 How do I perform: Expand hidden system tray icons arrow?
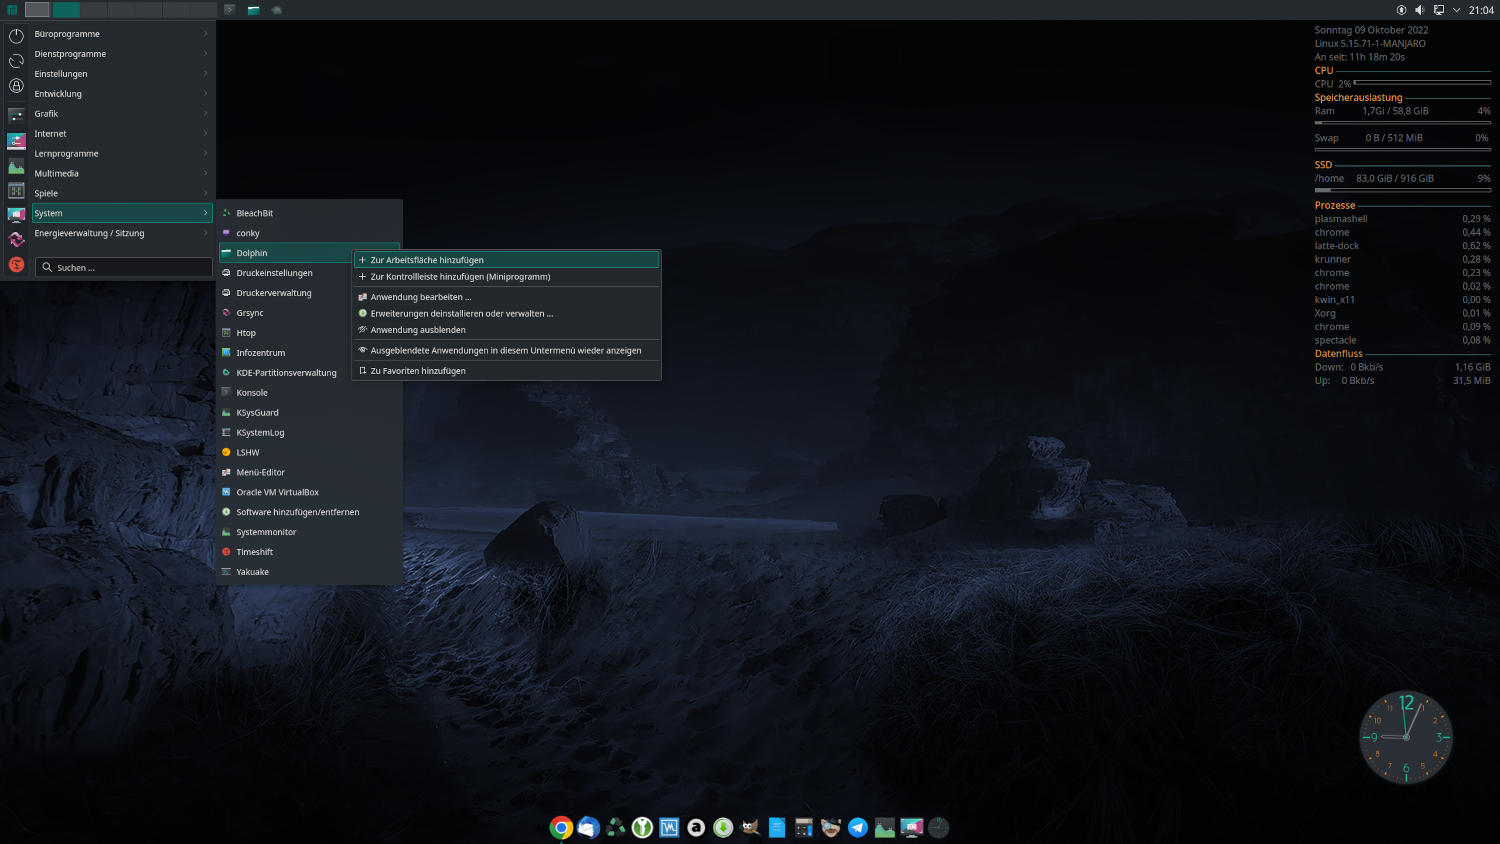click(1457, 10)
